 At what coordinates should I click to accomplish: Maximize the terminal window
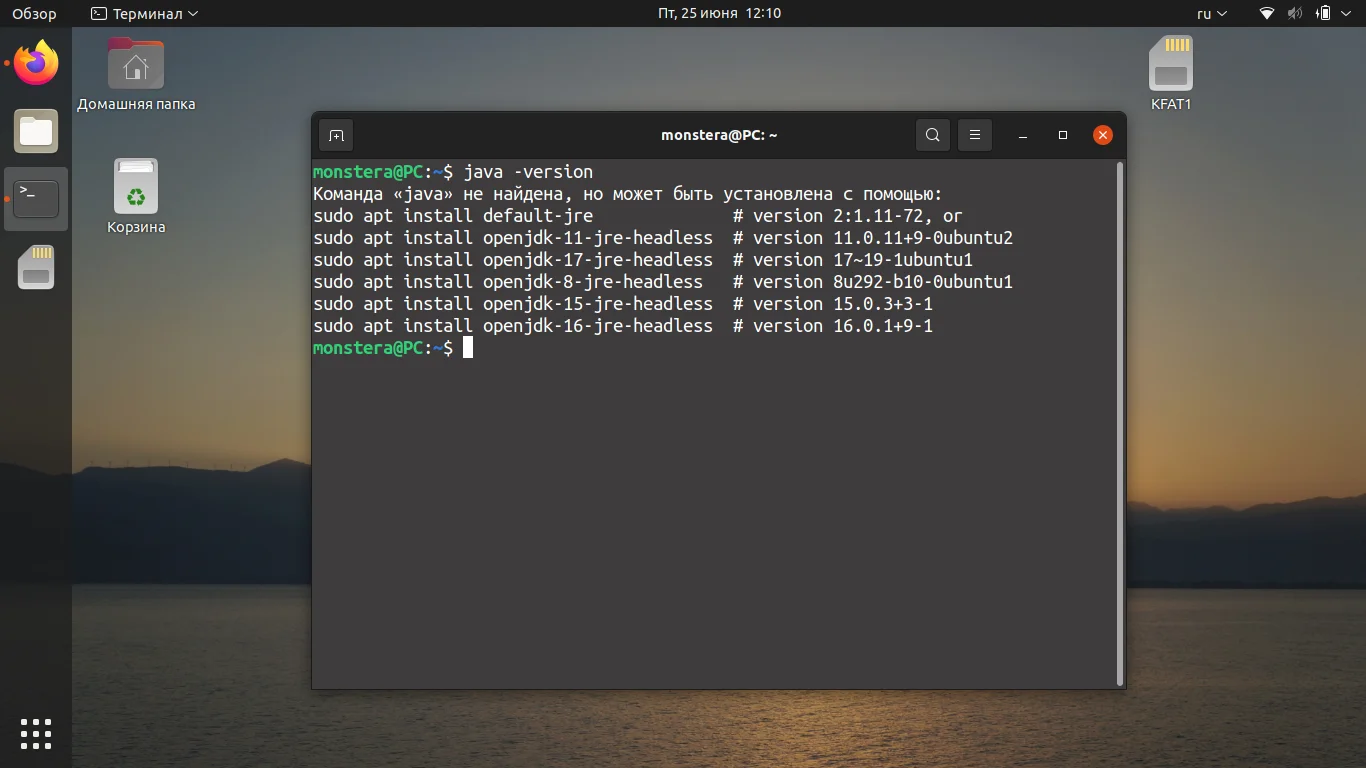pyautogui.click(x=1063, y=135)
